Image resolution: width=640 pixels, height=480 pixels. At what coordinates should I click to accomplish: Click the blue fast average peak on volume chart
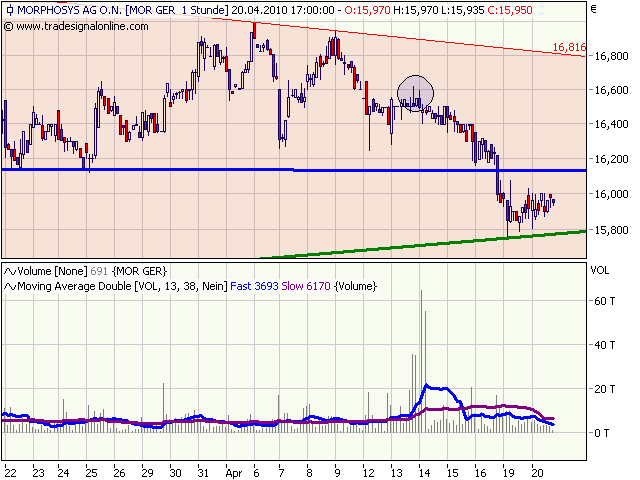click(427, 385)
